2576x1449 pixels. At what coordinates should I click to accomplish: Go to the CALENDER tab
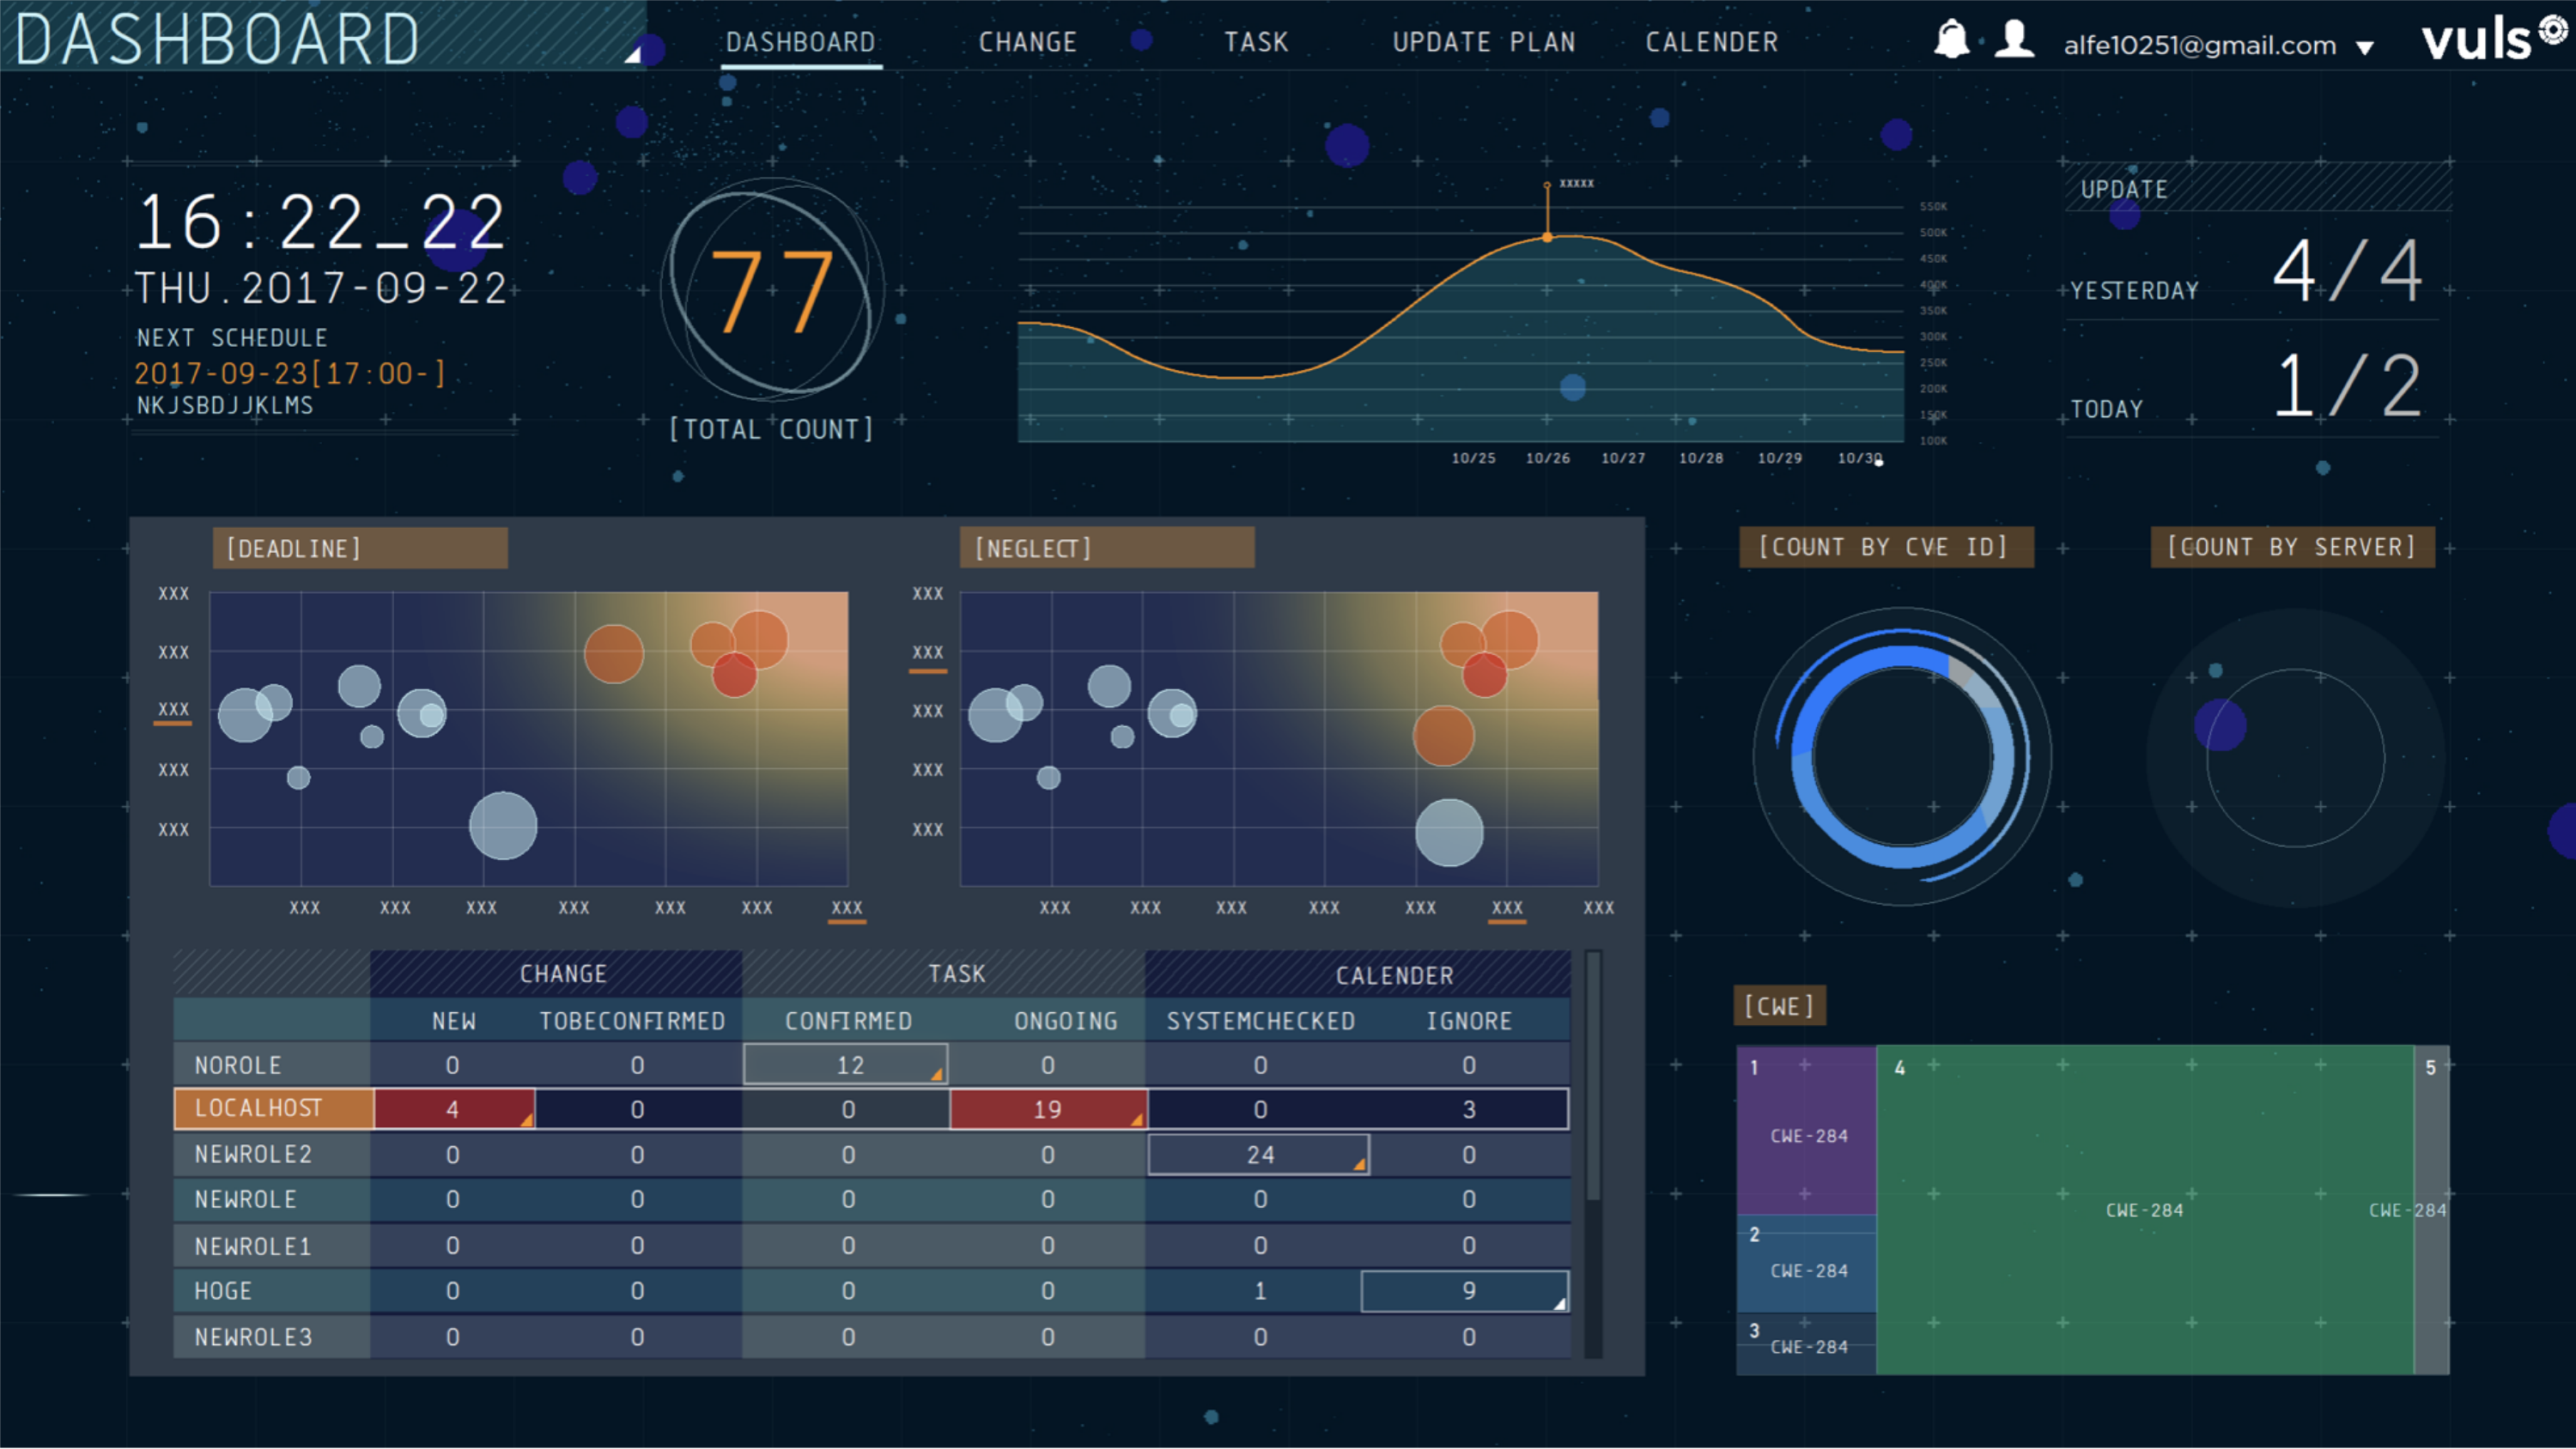1711,42
